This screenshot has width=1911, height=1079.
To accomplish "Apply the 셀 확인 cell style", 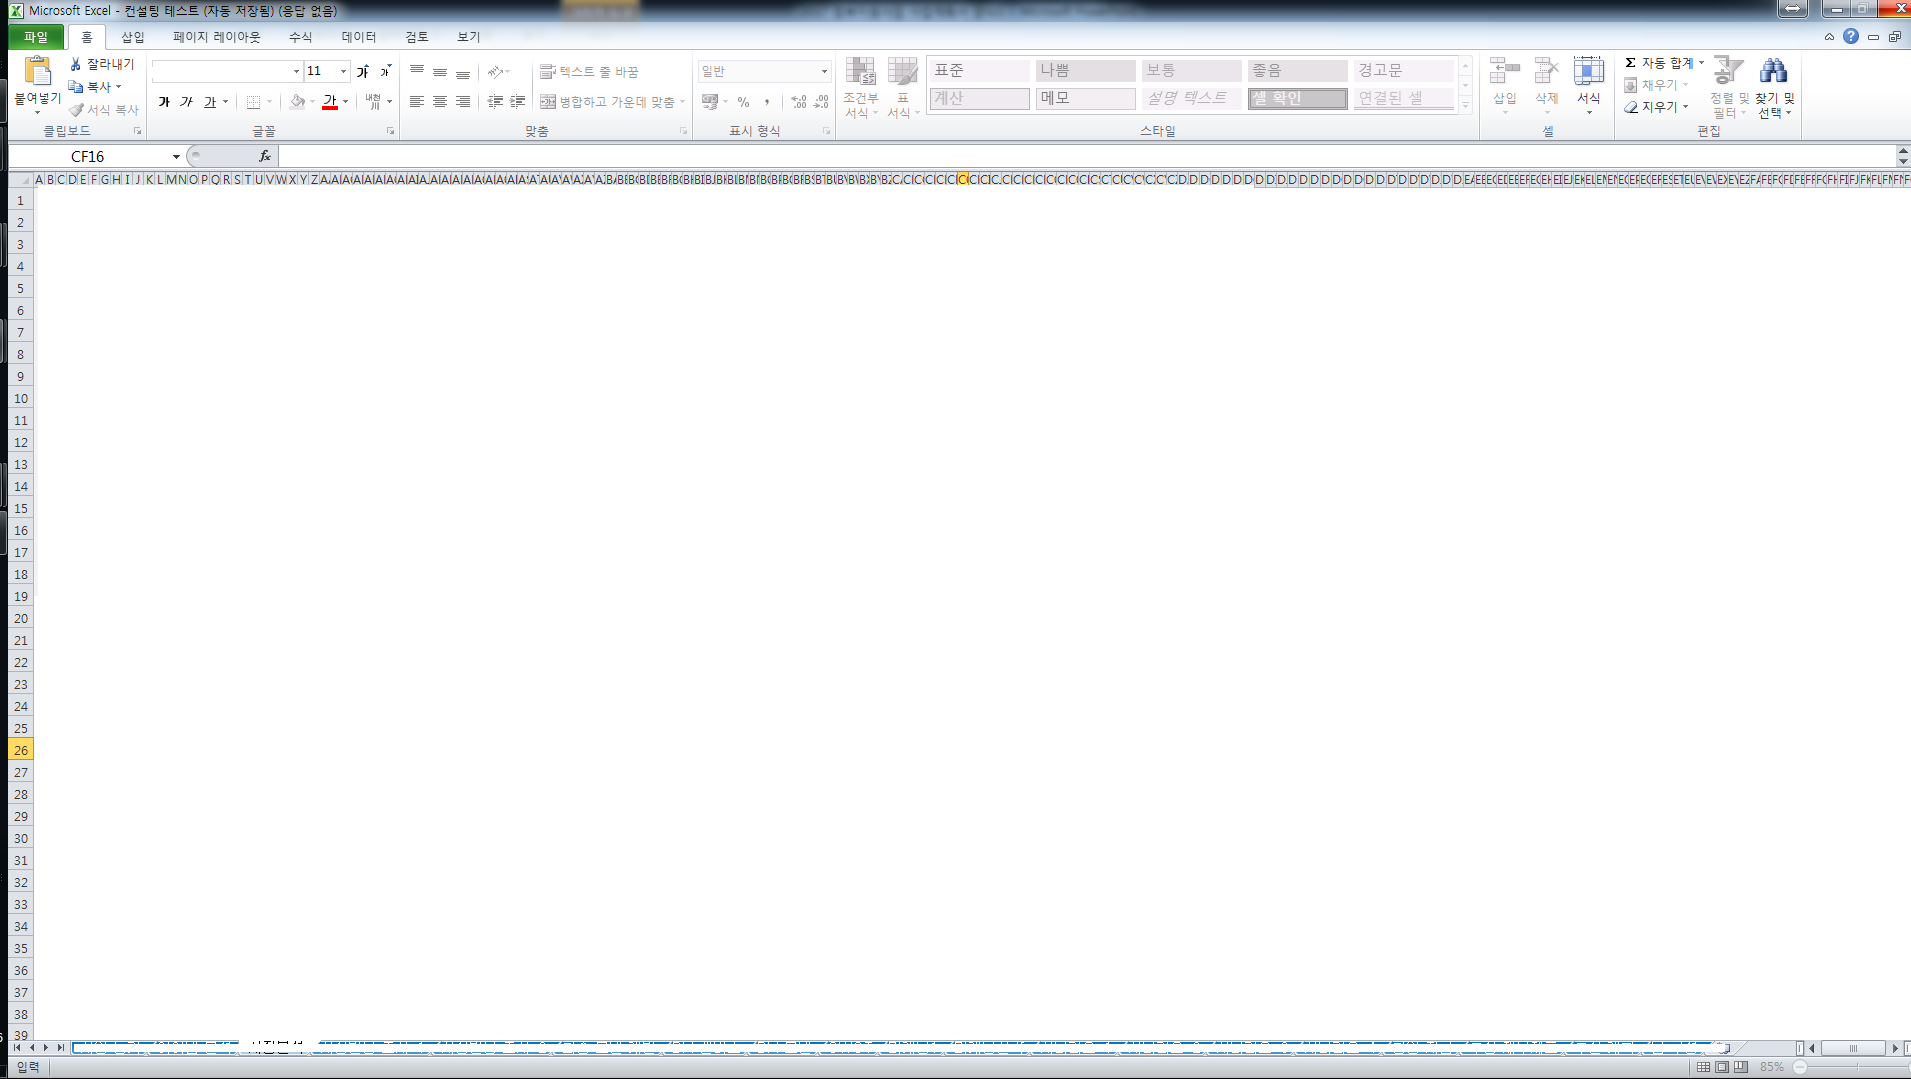I will [1297, 98].
